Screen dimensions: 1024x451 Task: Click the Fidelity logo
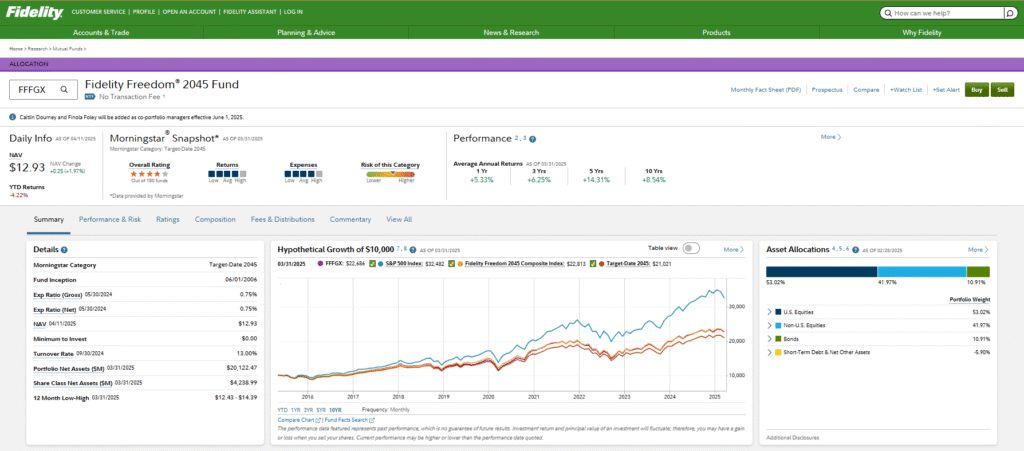tap(35, 12)
